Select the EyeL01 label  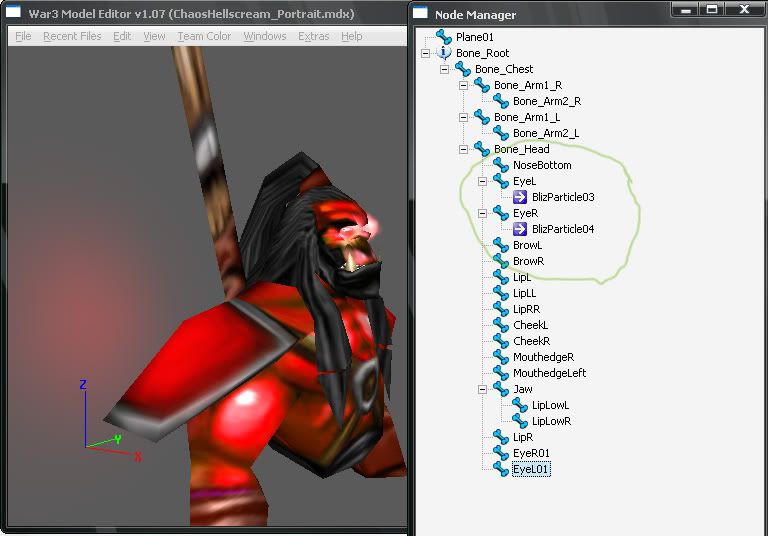(x=531, y=469)
